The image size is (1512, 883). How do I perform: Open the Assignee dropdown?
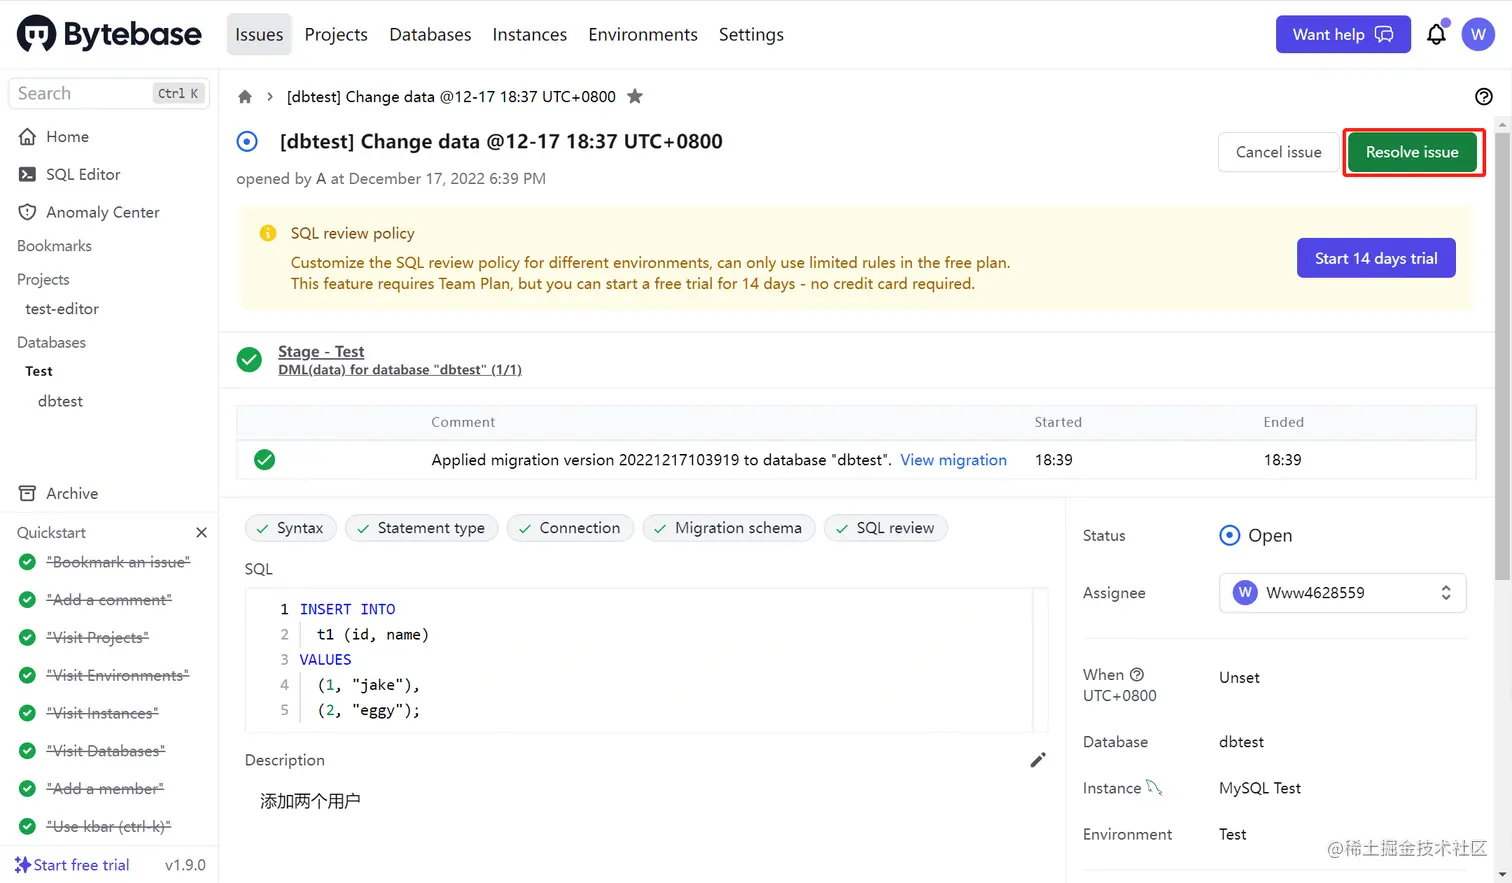(1342, 593)
